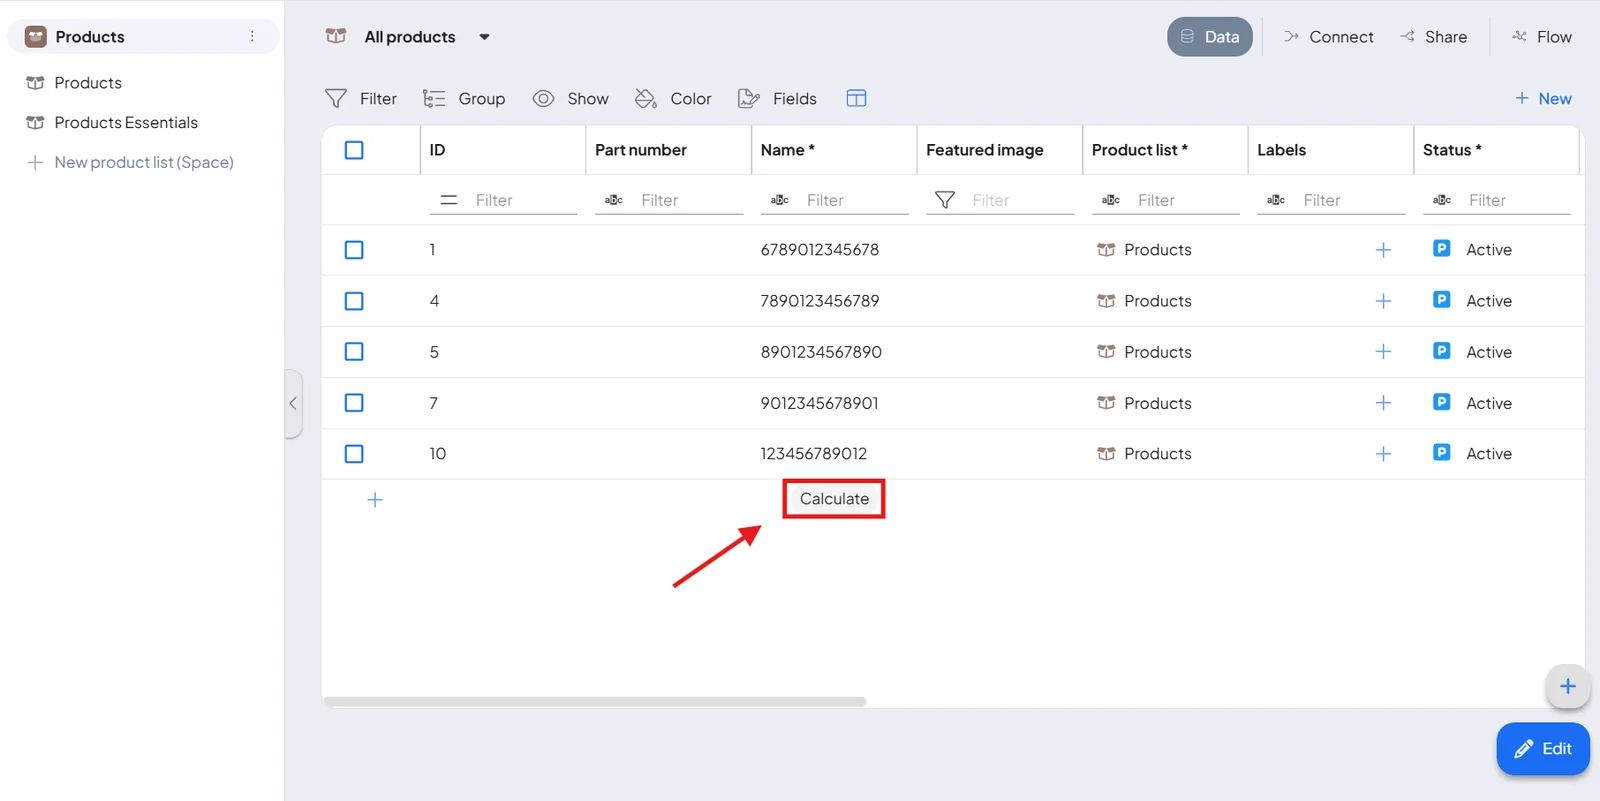Add a label to row 9012345678901
Image resolution: width=1600 pixels, height=801 pixels.
click(1383, 403)
